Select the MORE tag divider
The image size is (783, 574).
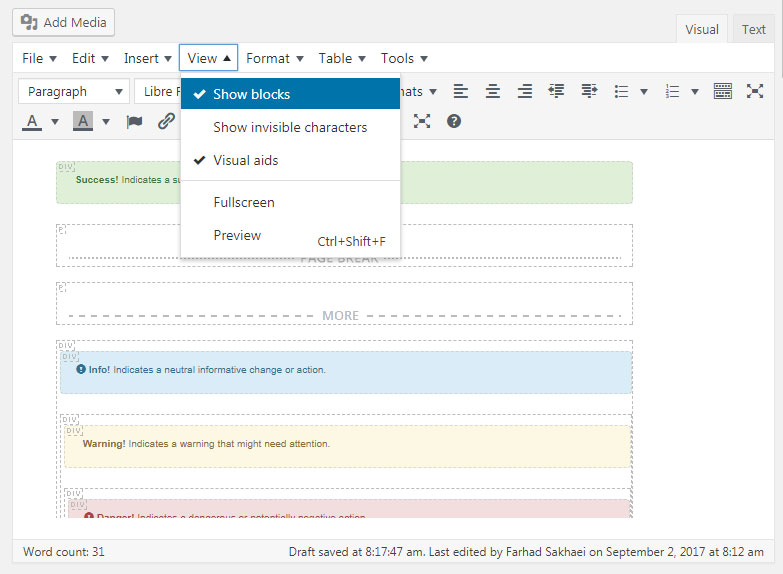(344, 316)
